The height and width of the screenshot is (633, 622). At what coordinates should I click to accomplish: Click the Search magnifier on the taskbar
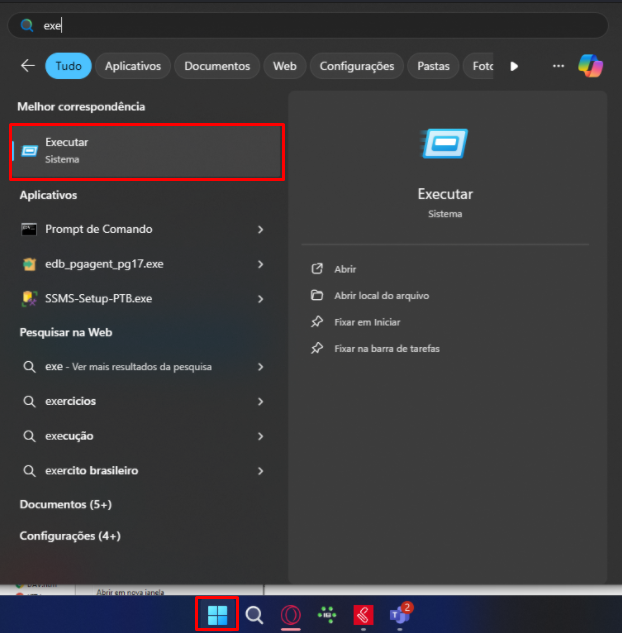click(x=254, y=615)
